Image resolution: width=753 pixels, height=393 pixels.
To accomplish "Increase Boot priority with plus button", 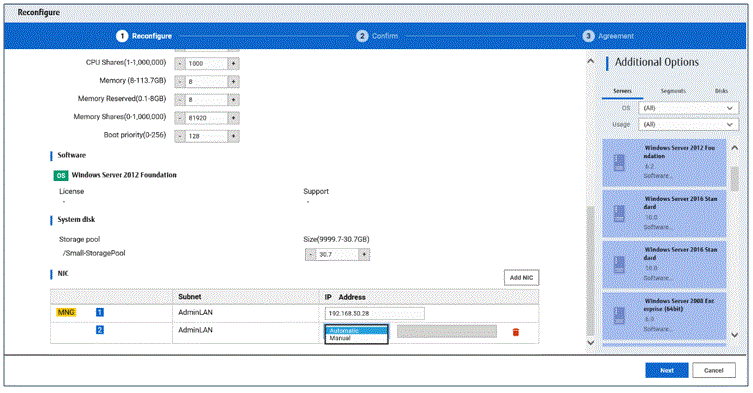I will tap(233, 136).
